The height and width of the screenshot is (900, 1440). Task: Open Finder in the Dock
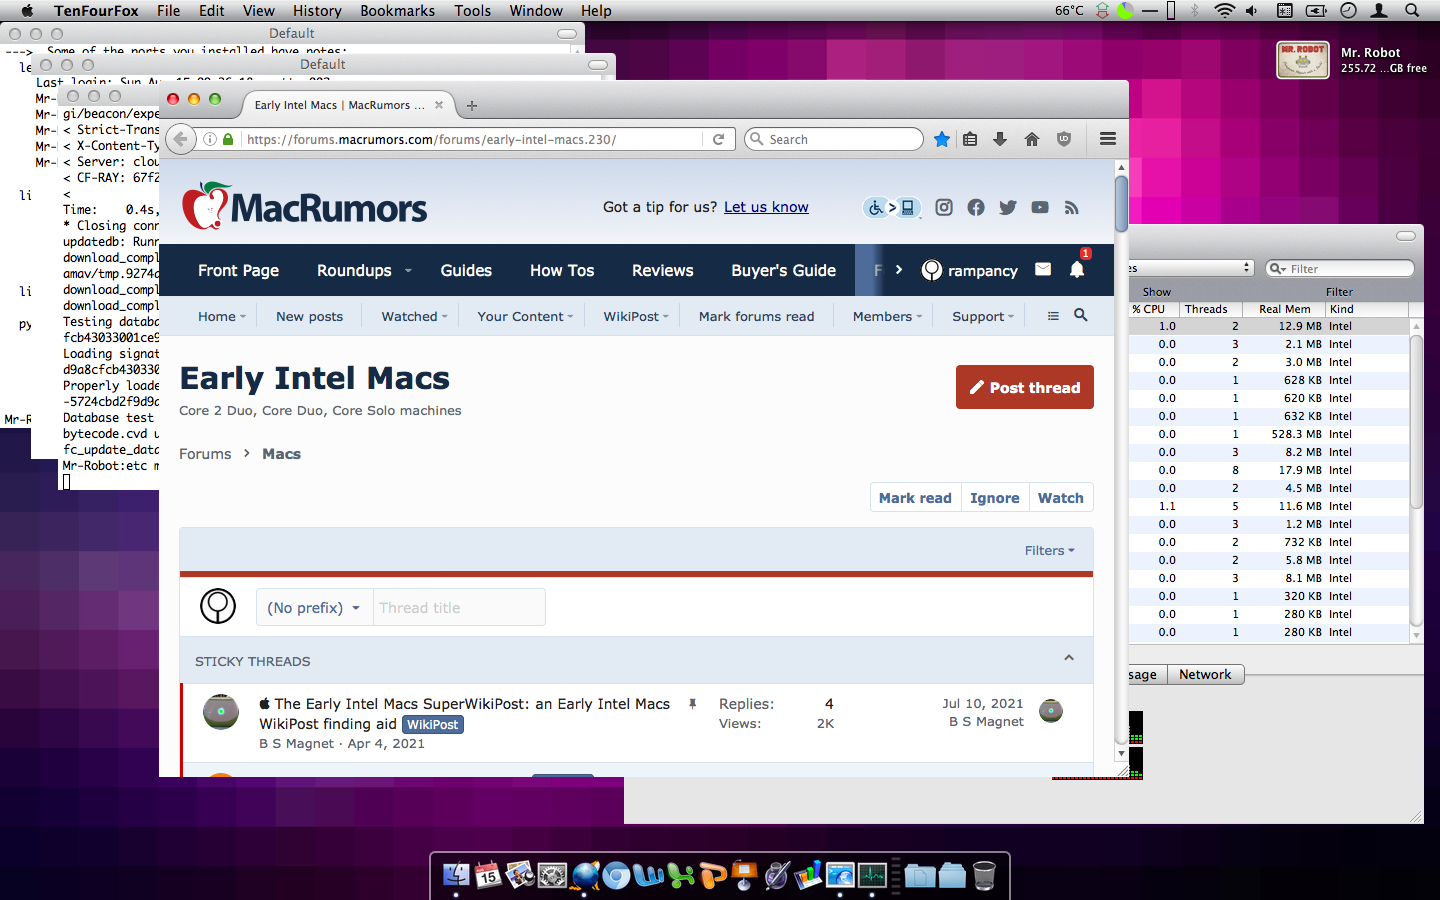[456, 875]
